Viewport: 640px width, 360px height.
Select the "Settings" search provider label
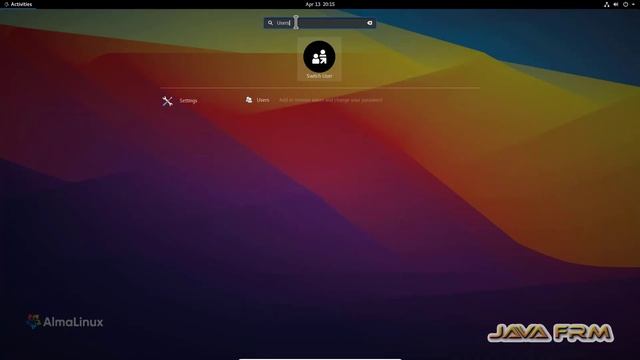[188, 101]
